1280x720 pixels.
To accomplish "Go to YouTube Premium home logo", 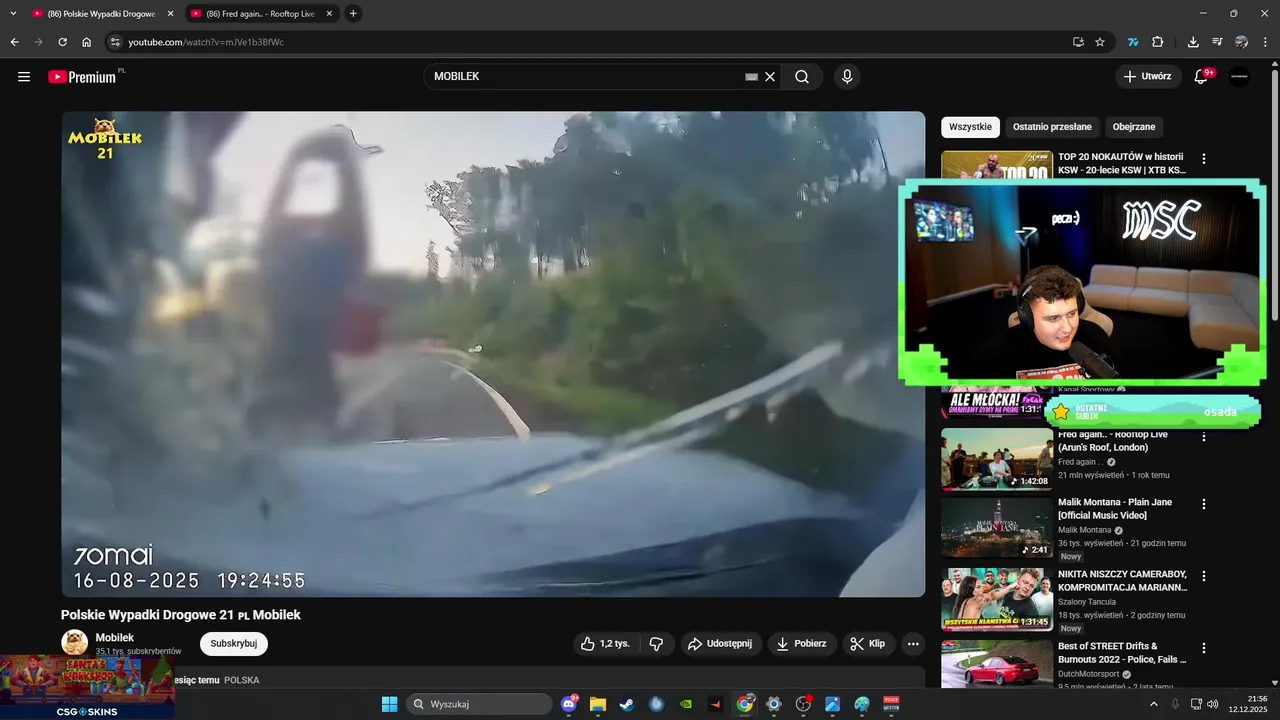I will [x=84, y=77].
